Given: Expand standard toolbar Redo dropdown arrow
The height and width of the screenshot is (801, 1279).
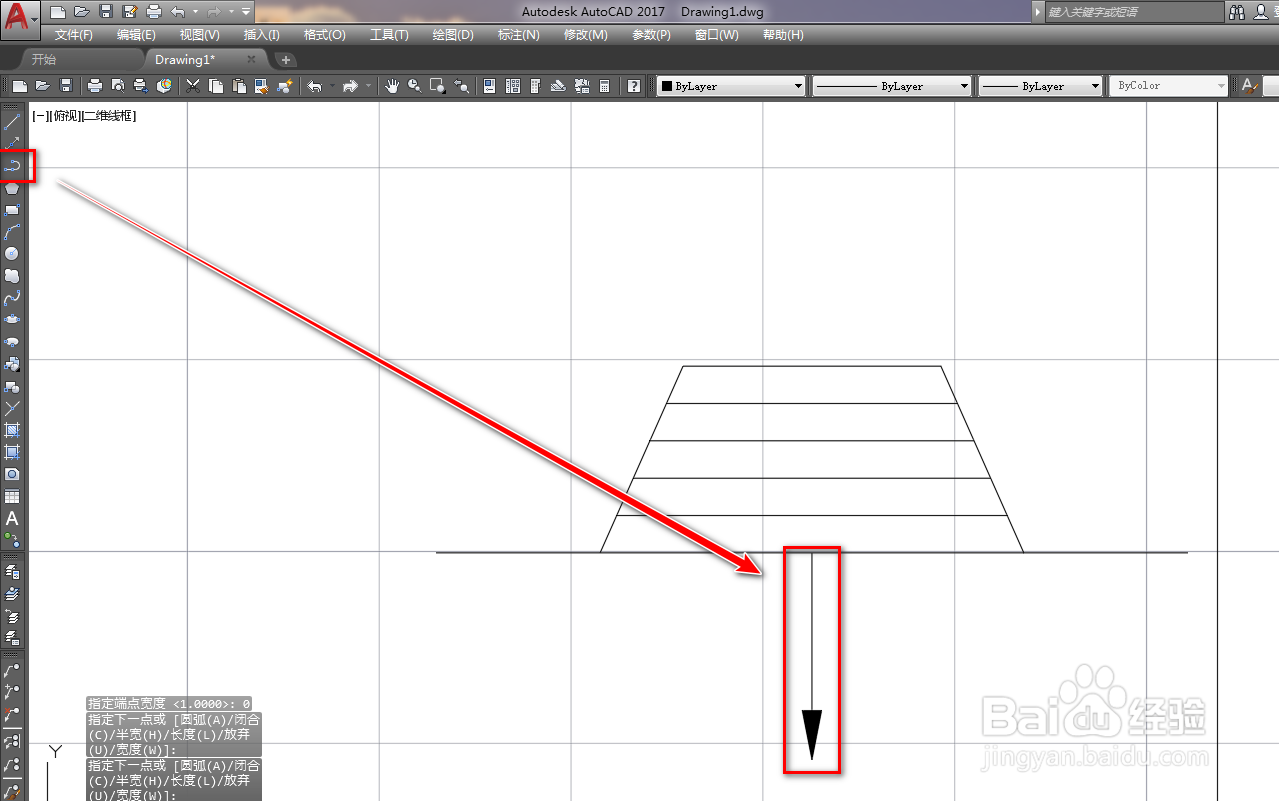Looking at the screenshot, I should point(368,86).
